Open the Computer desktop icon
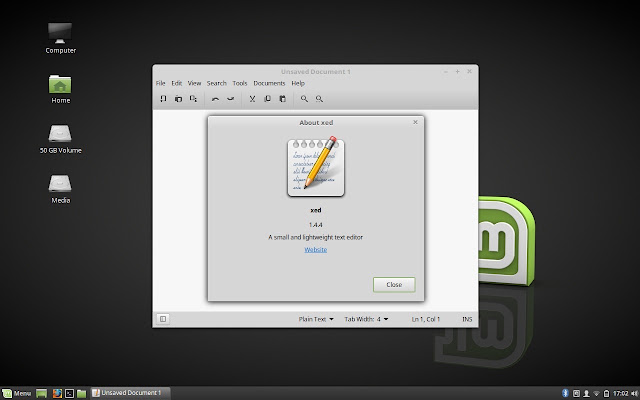The image size is (640, 400). point(60,38)
